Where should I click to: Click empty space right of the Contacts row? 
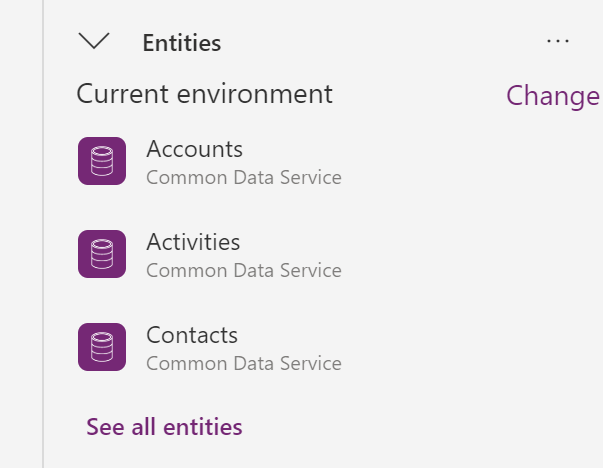(470, 348)
